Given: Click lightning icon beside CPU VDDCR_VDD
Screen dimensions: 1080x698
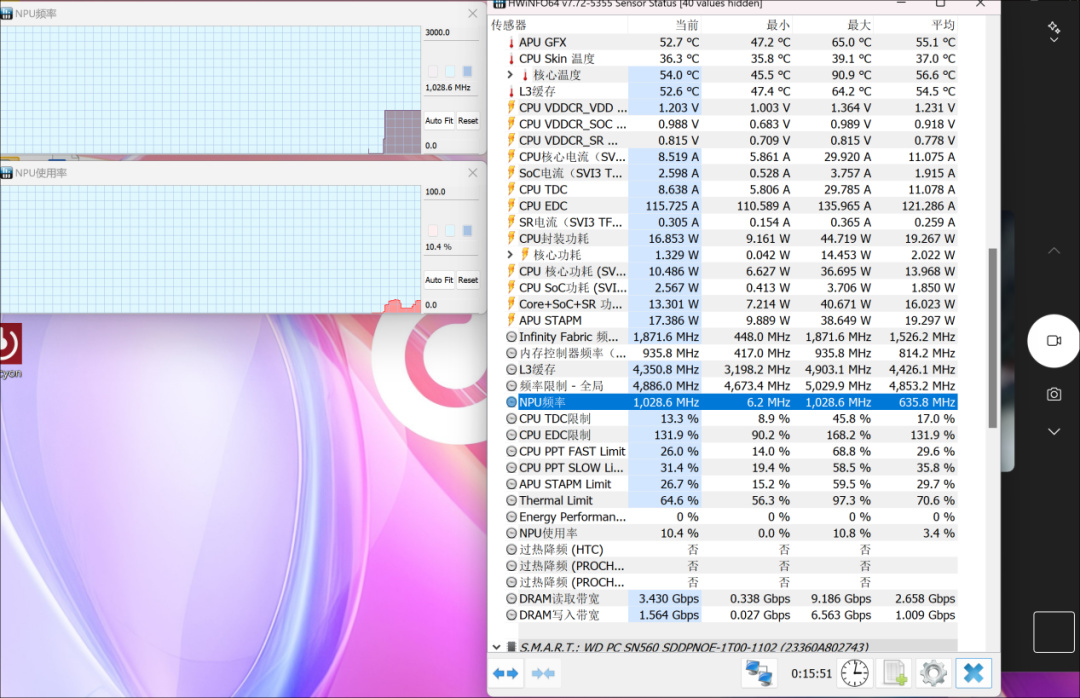Looking at the screenshot, I should click(511, 107).
